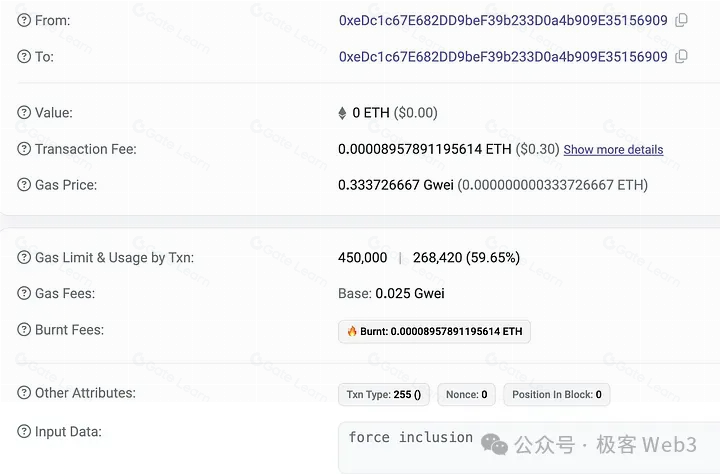Open the To address link
720x474 pixels.
(503, 56)
